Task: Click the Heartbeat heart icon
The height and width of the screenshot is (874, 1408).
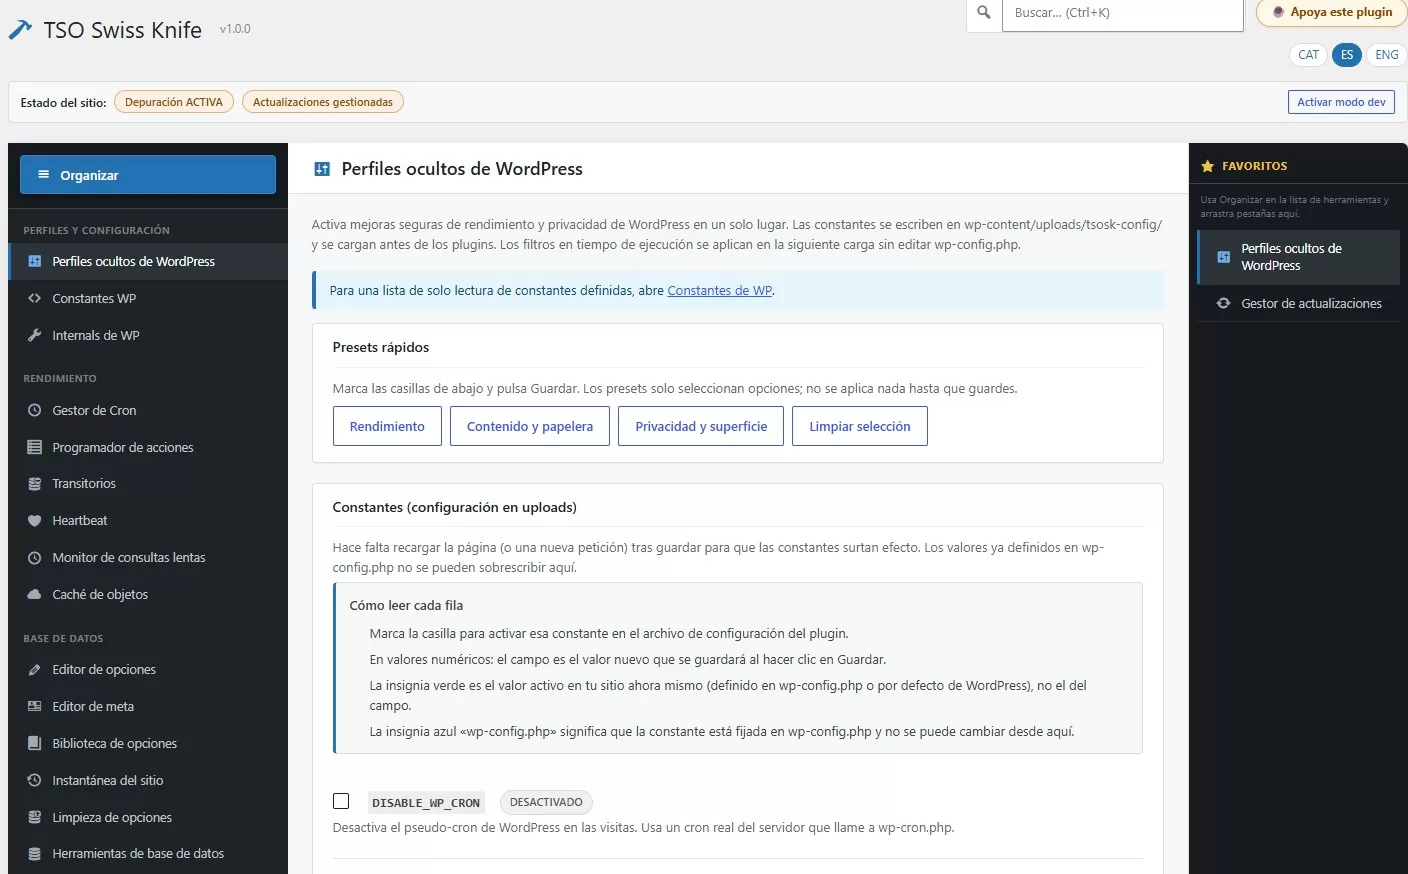Action: pyautogui.click(x=34, y=521)
